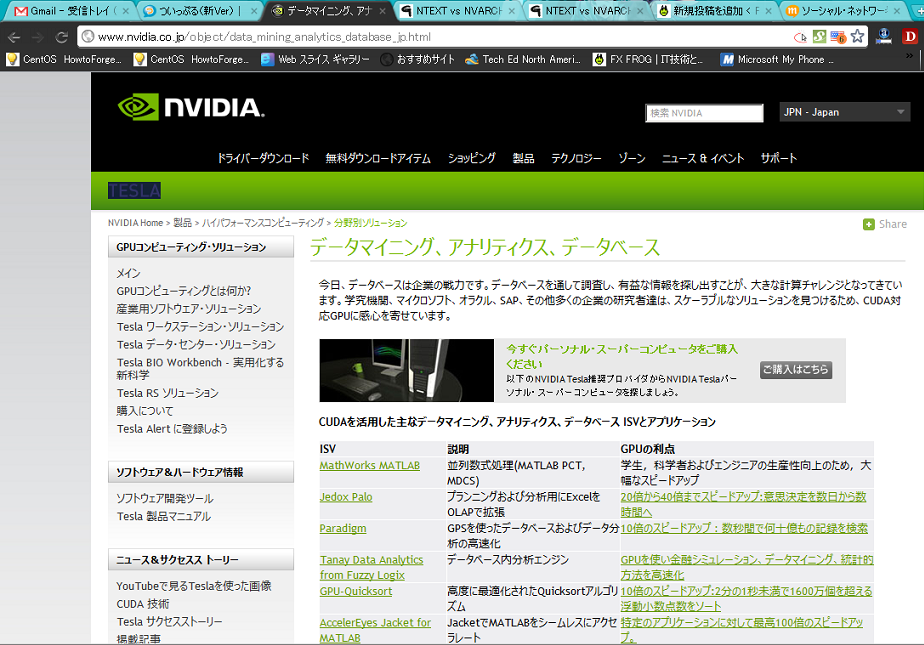Click the browser back arrow
Image resolution: width=924 pixels, height=645 pixels.
coord(14,36)
